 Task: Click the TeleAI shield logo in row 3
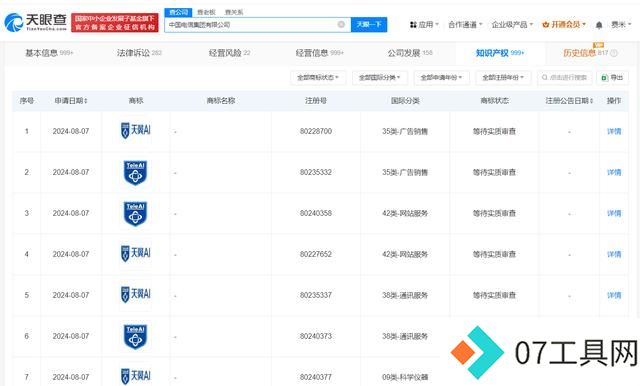pos(136,213)
